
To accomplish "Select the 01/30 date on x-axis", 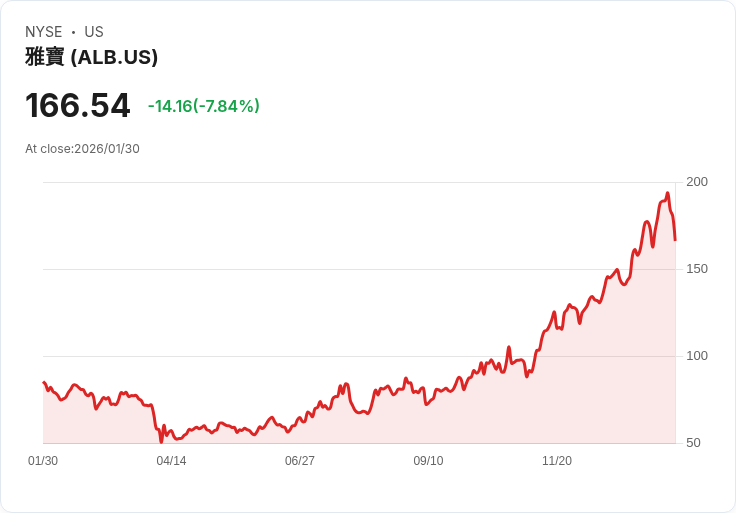I will click(x=43, y=461).
